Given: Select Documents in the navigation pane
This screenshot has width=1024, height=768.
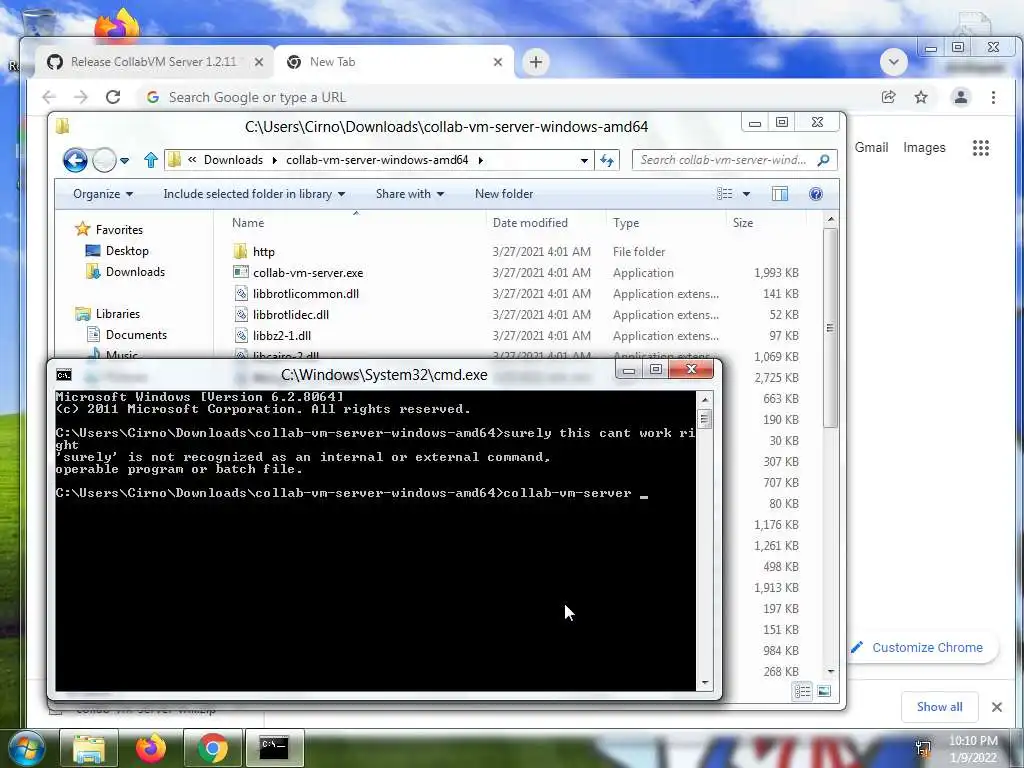Looking at the screenshot, I should [x=127, y=334].
